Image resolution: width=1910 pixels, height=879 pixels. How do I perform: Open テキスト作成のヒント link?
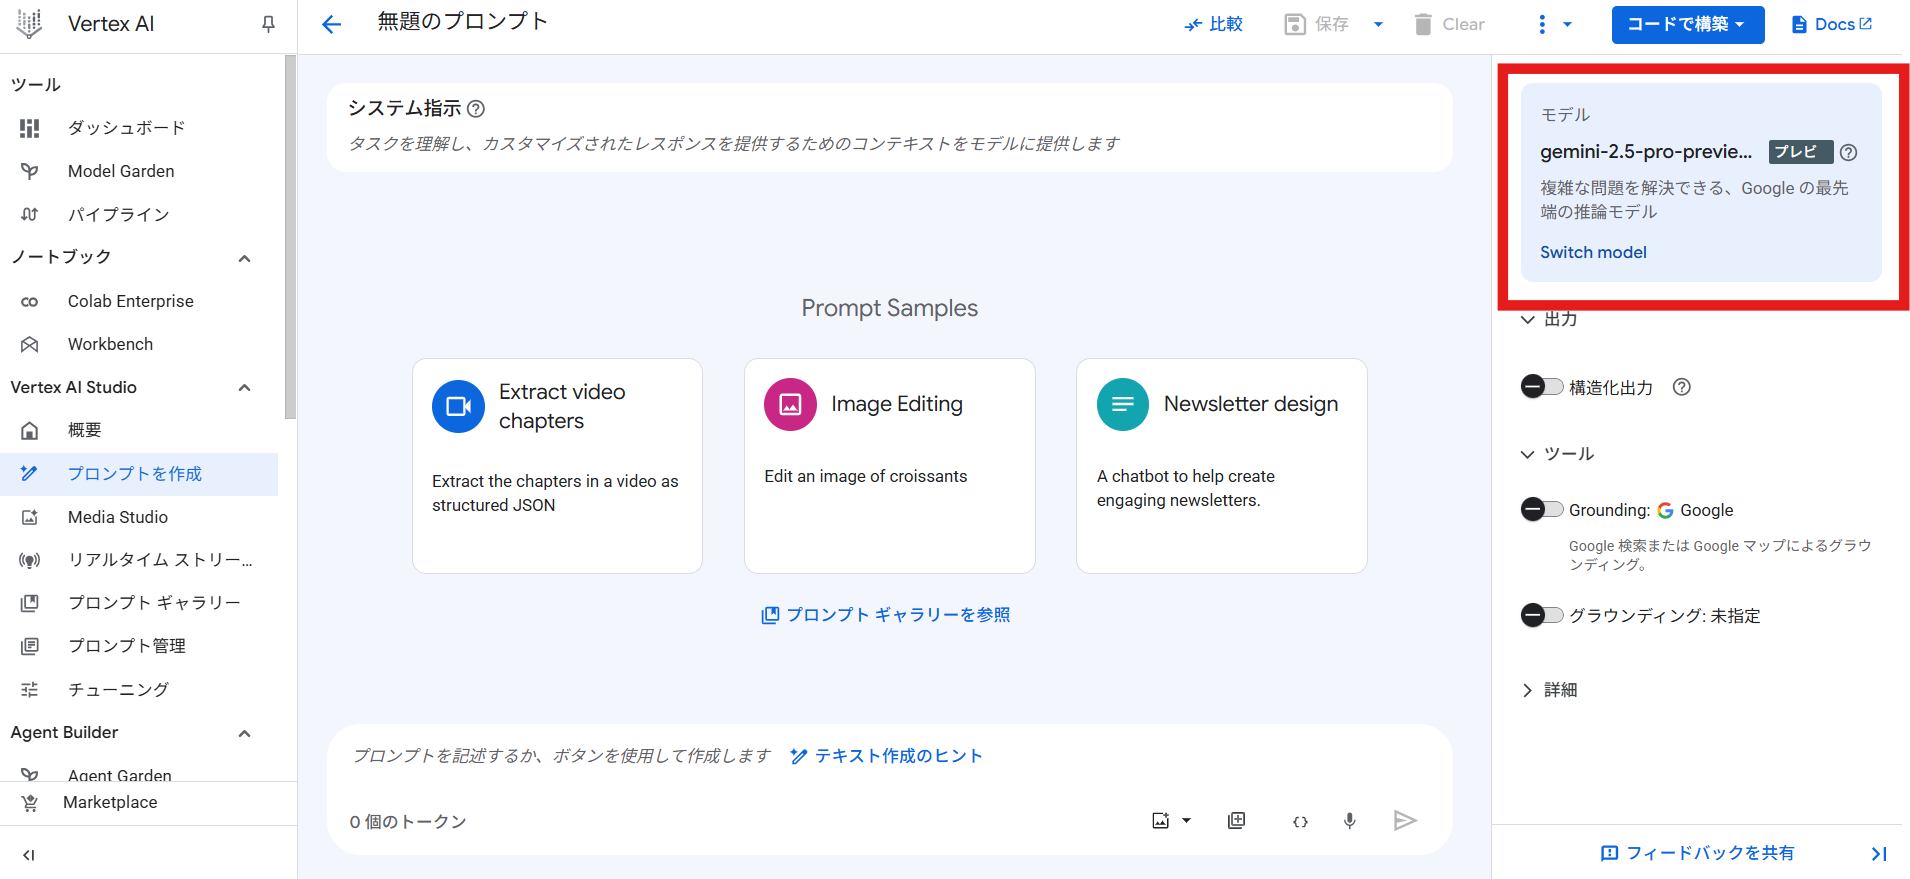coord(886,756)
